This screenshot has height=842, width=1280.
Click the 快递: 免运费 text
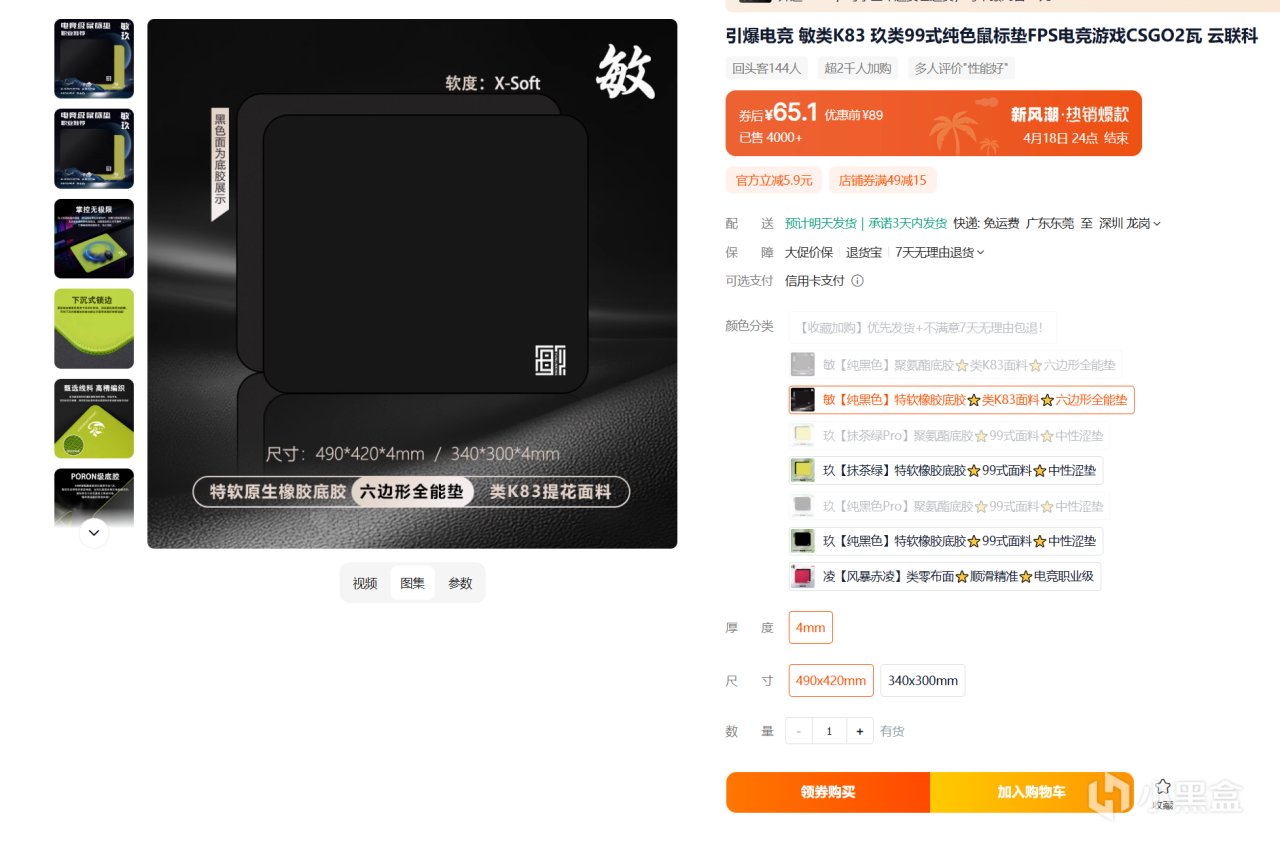click(x=986, y=223)
